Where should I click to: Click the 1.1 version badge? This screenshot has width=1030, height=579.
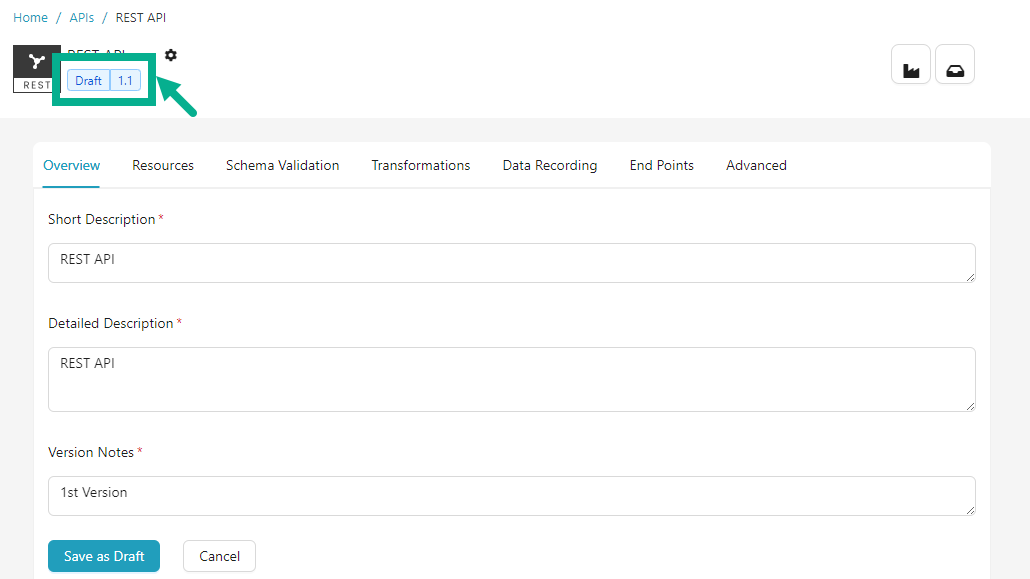point(125,81)
